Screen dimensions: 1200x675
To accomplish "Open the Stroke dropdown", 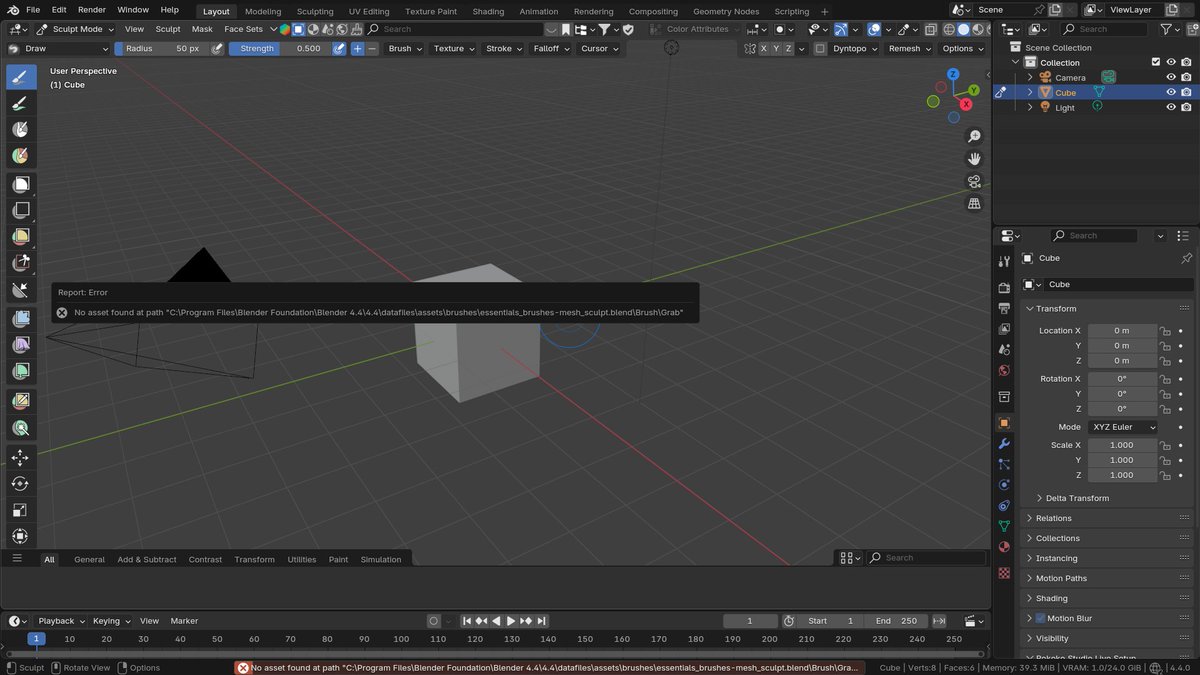I will click(504, 48).
